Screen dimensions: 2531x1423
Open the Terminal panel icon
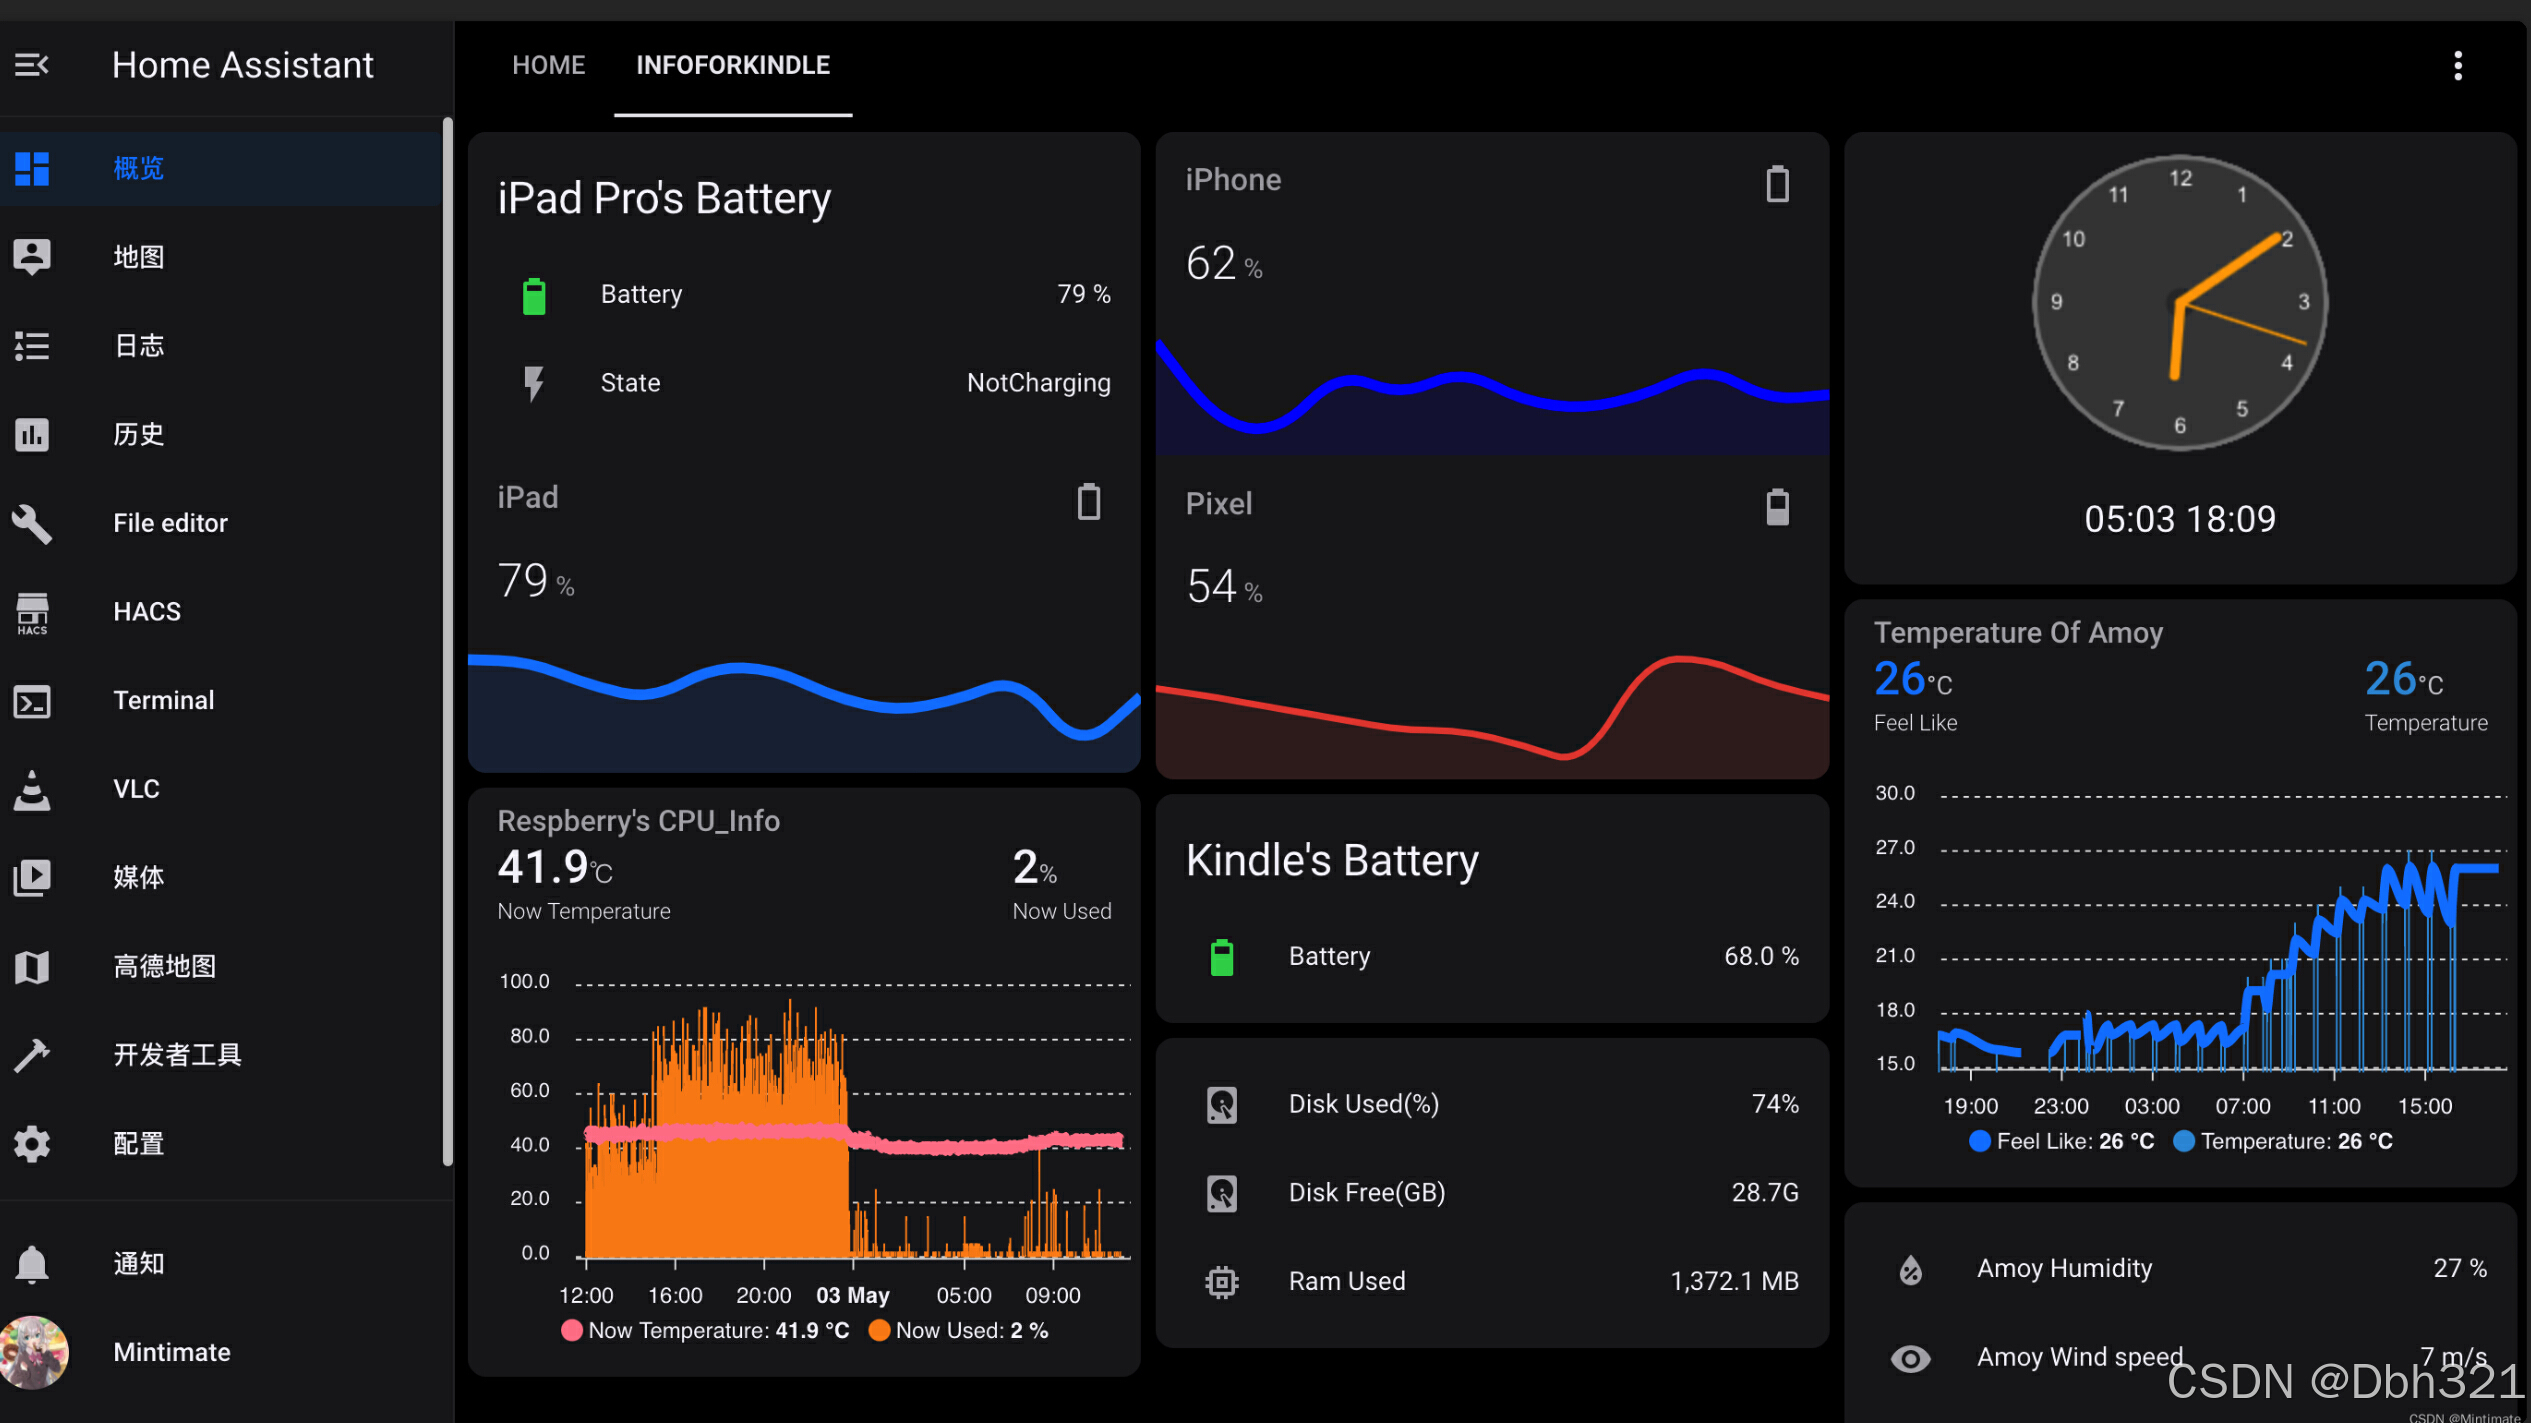click(32, 701)
